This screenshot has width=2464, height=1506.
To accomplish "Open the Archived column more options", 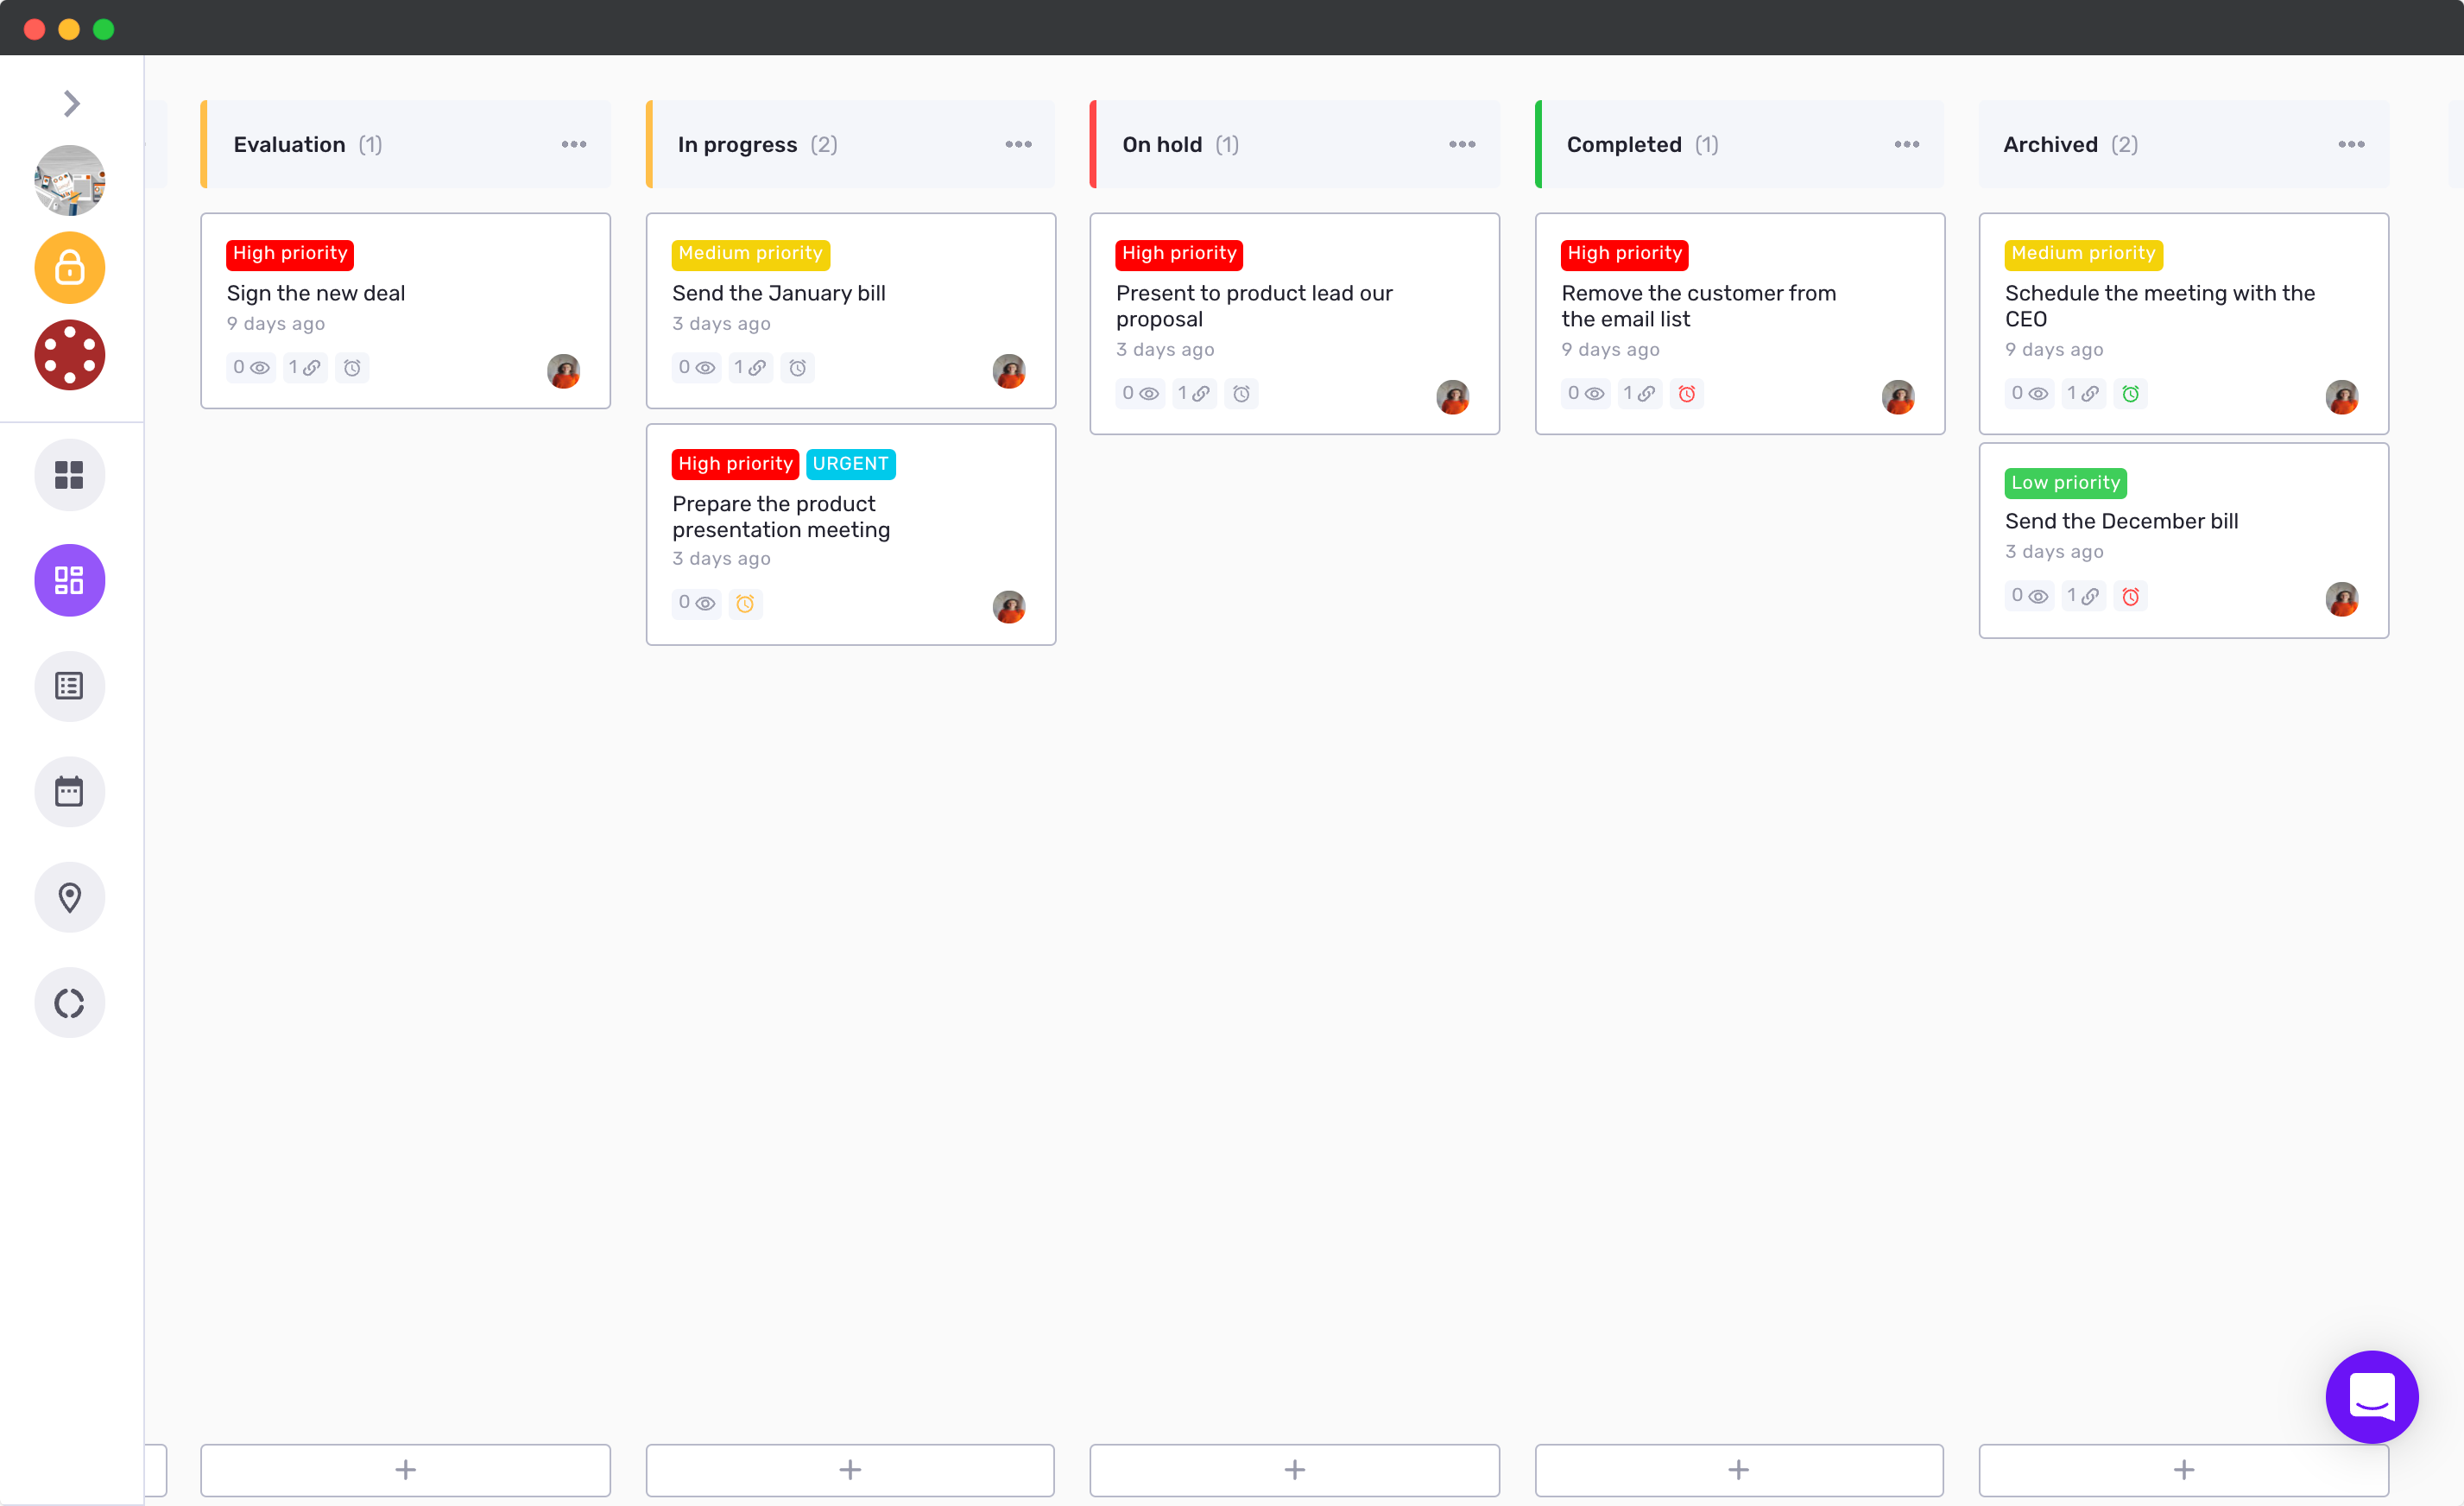I will (x=2351, y=145).
